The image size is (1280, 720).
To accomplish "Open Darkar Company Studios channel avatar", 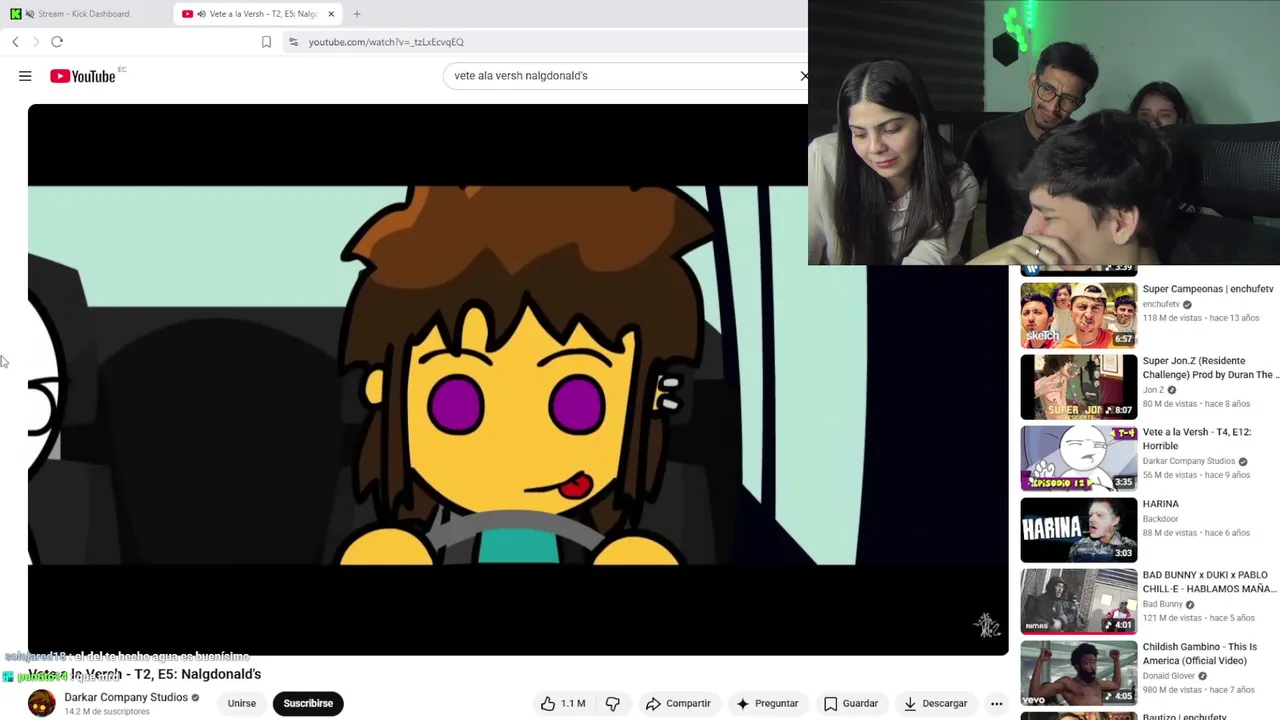I will [x=42, y=704].
